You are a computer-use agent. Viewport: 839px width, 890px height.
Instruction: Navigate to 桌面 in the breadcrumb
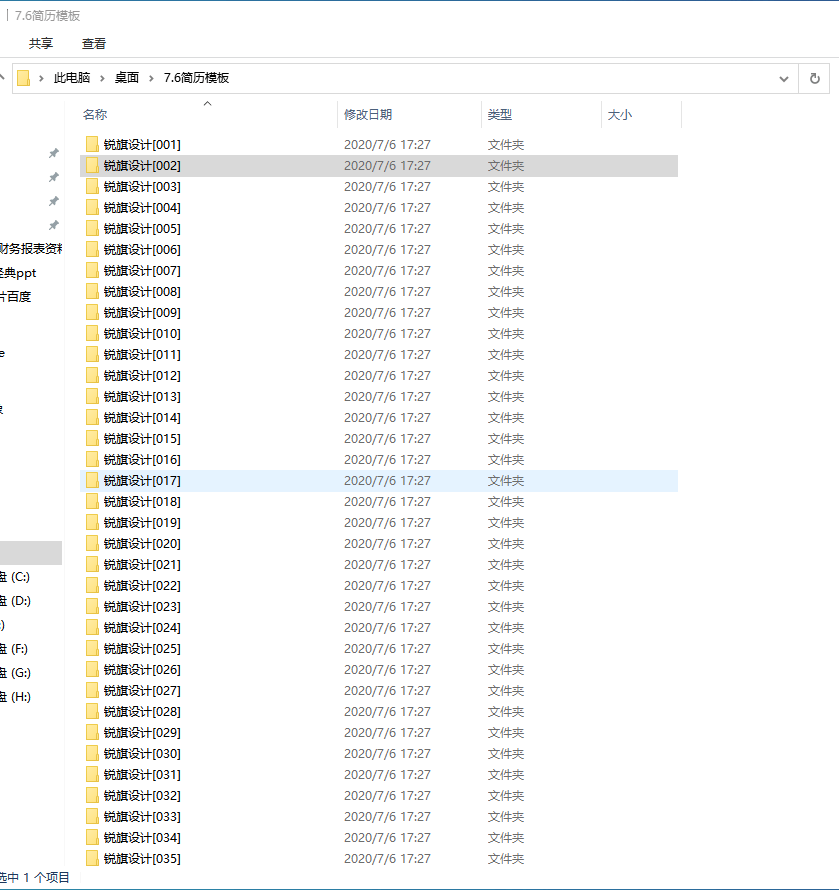(x=127, y=78)
